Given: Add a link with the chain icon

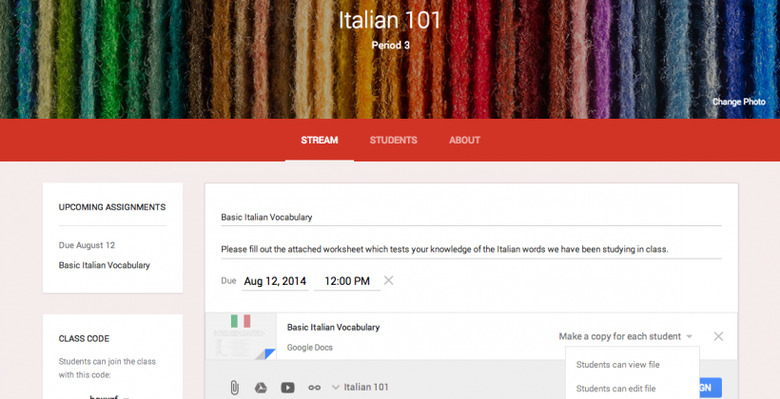Looking at the screenshot, I should click(x=314, y=388).
